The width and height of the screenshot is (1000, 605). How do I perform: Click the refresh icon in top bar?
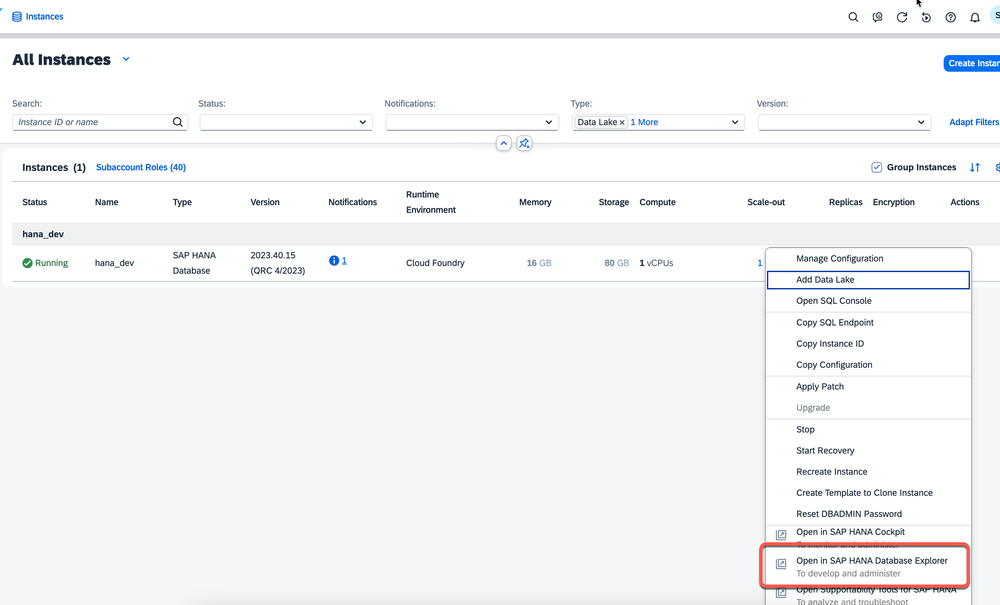[x=902, y=17]
